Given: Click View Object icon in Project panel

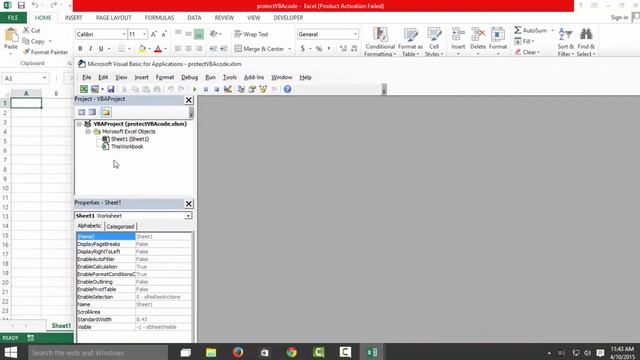Looking at the screenshot, I should (93, 112).
